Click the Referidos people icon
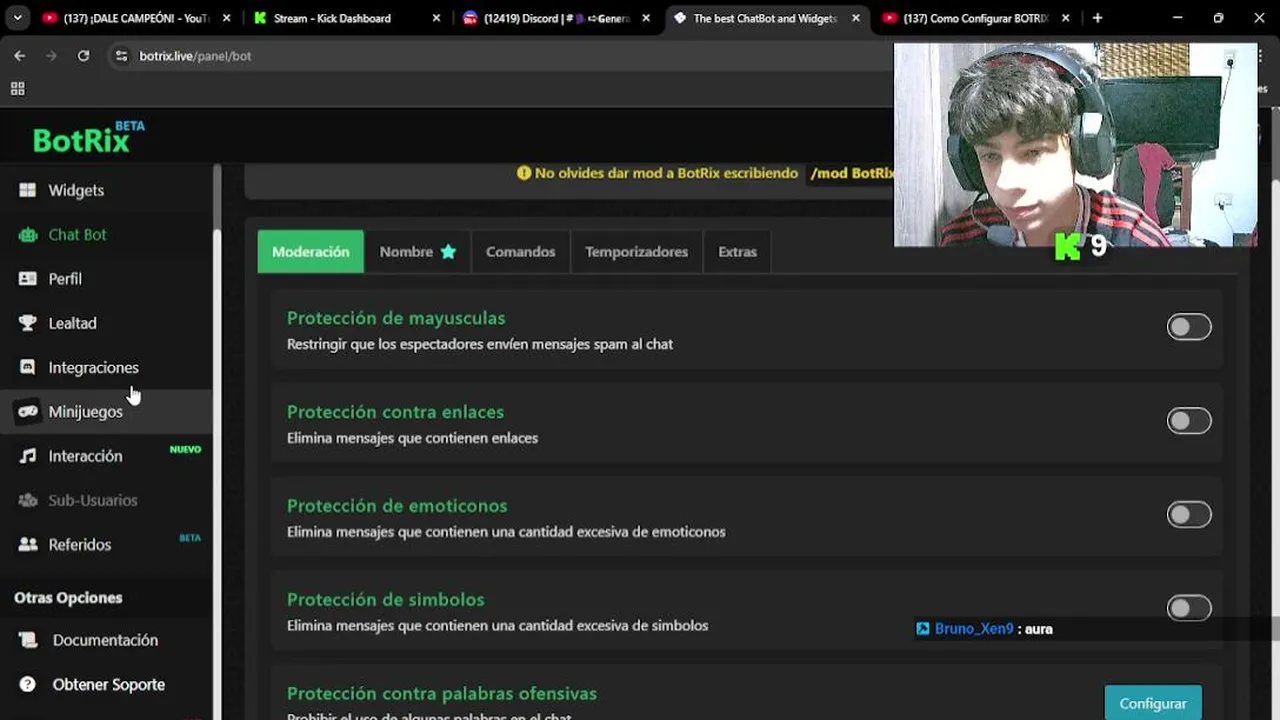The width and height of the screenshot is (1280, 720). coord(28,544)
